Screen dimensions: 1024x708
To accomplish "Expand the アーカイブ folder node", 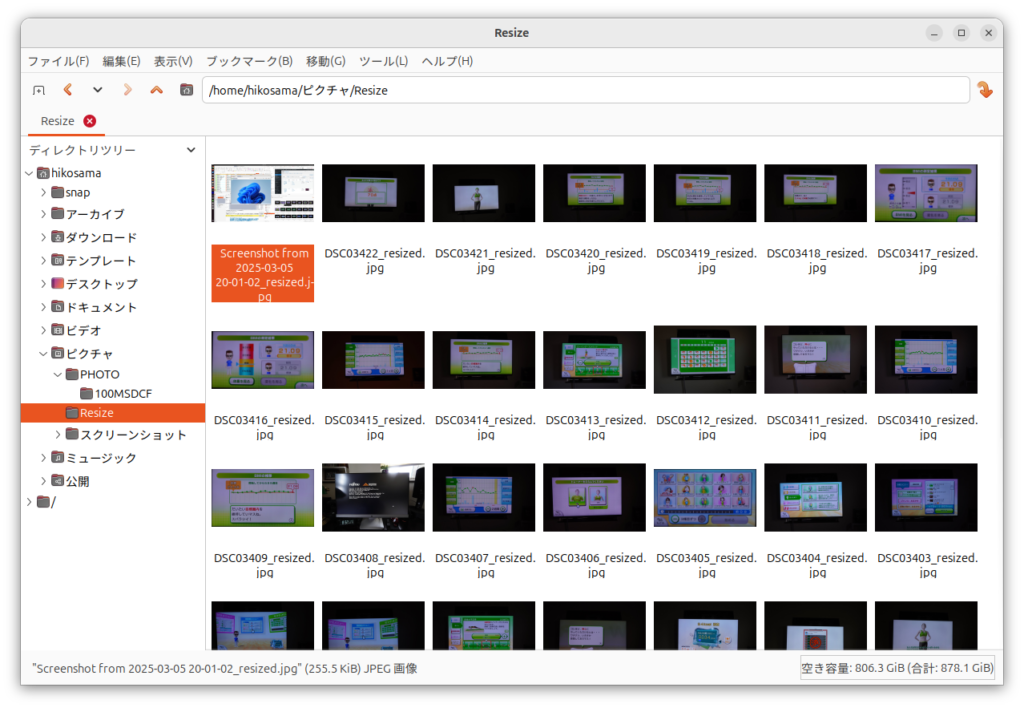I will pyautogui.click(x=44, y=214).
